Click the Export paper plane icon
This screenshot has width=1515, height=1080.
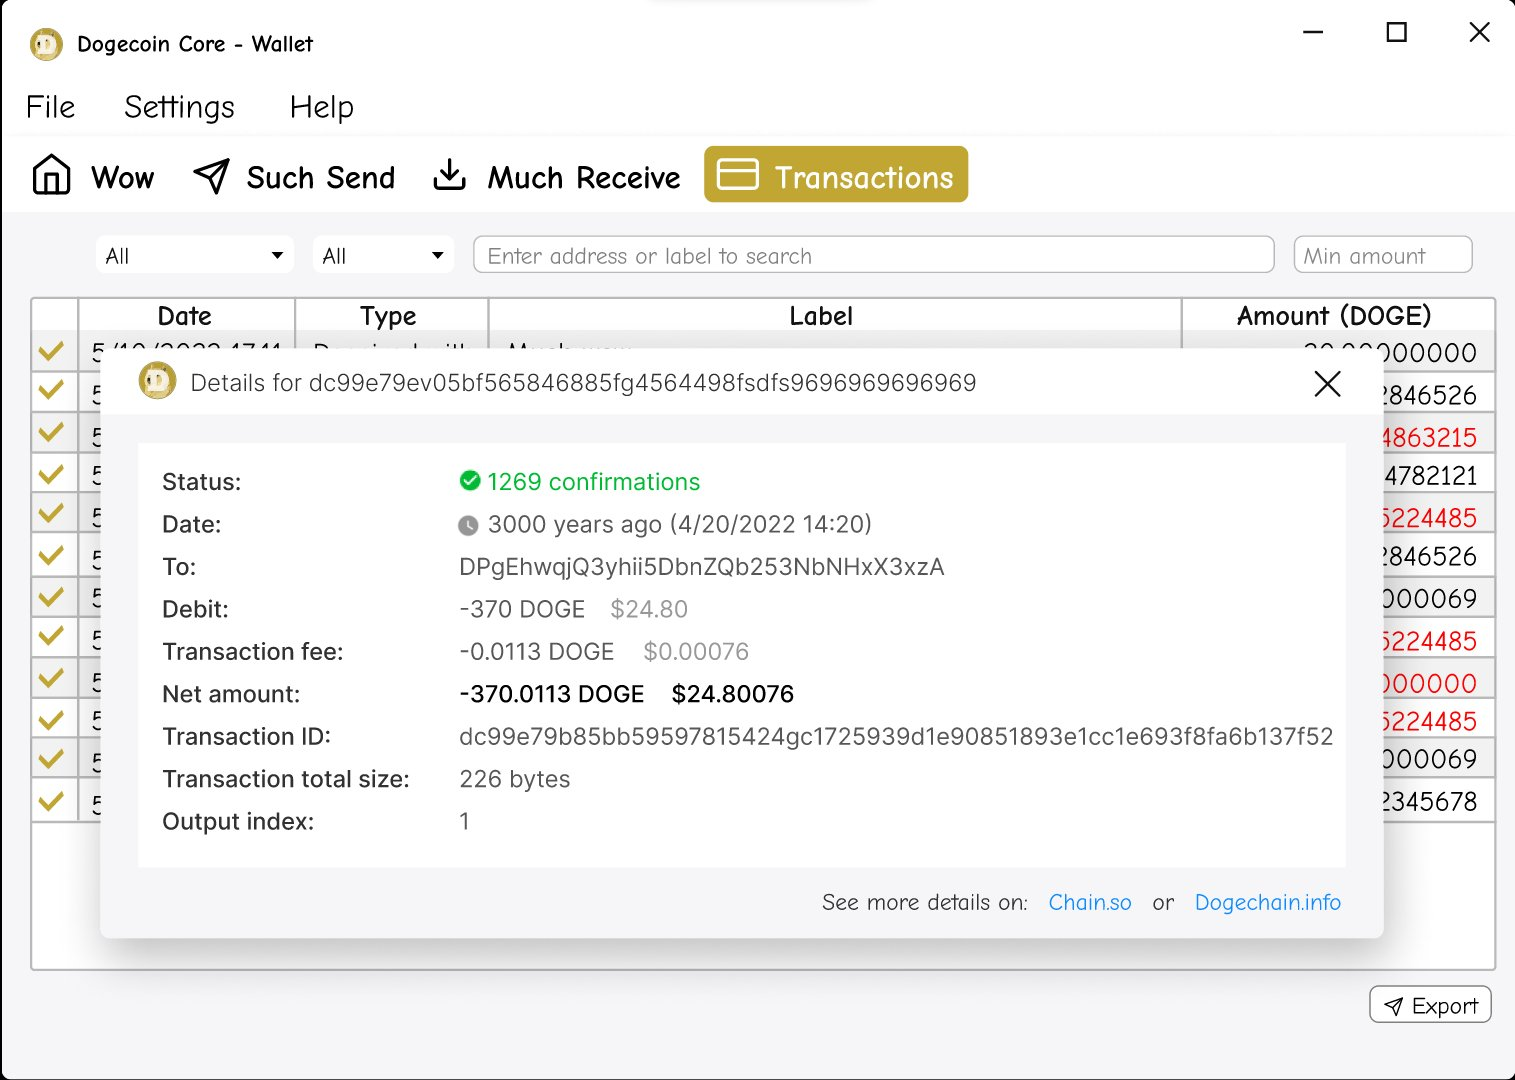[1396, 1005]
